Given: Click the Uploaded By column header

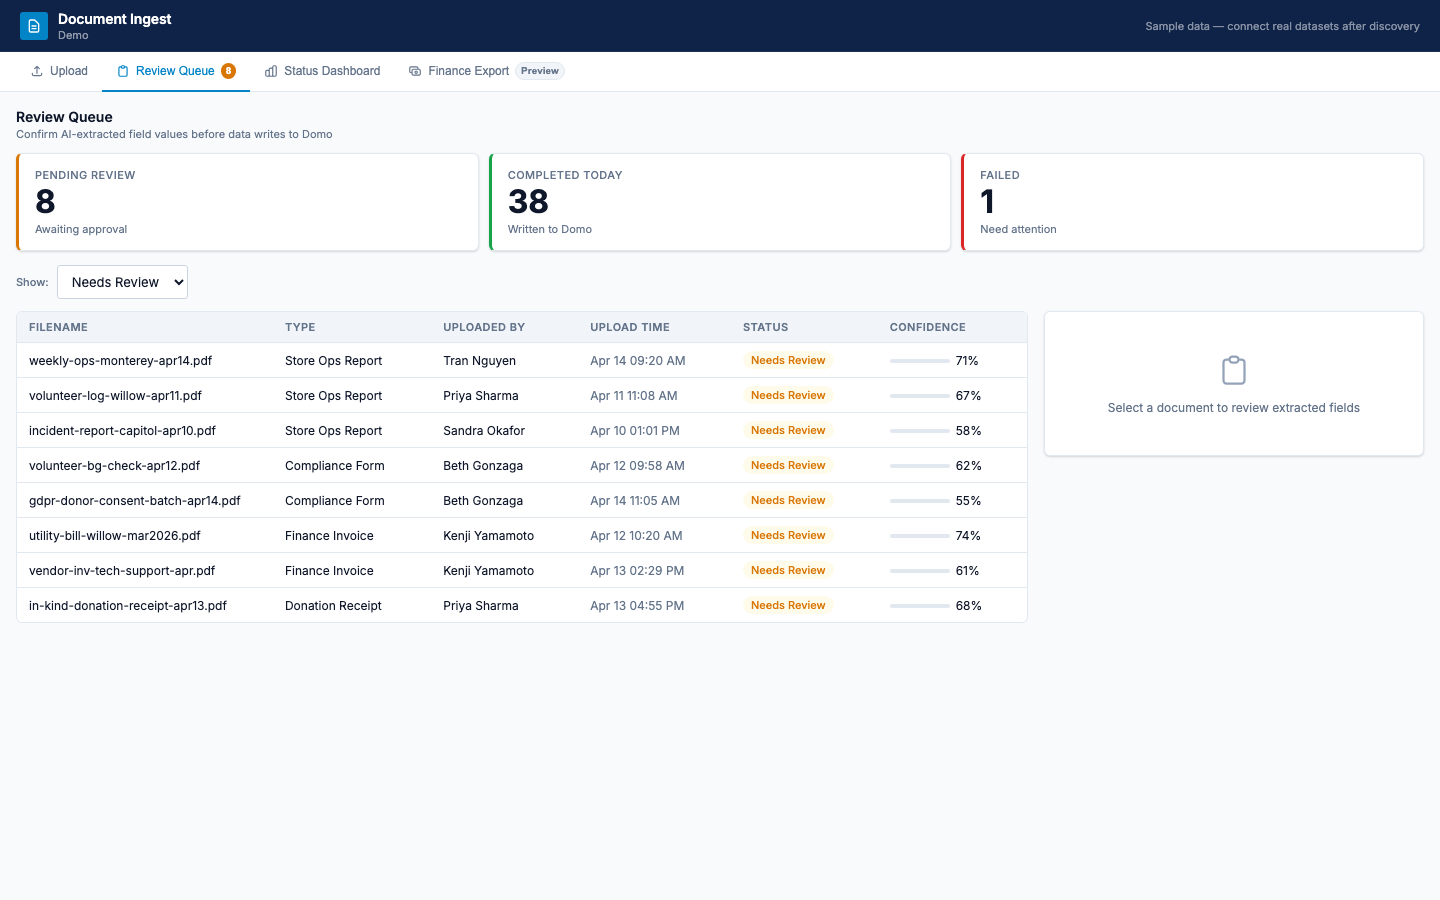Looking at the screenshot, I should coord(484,327).
